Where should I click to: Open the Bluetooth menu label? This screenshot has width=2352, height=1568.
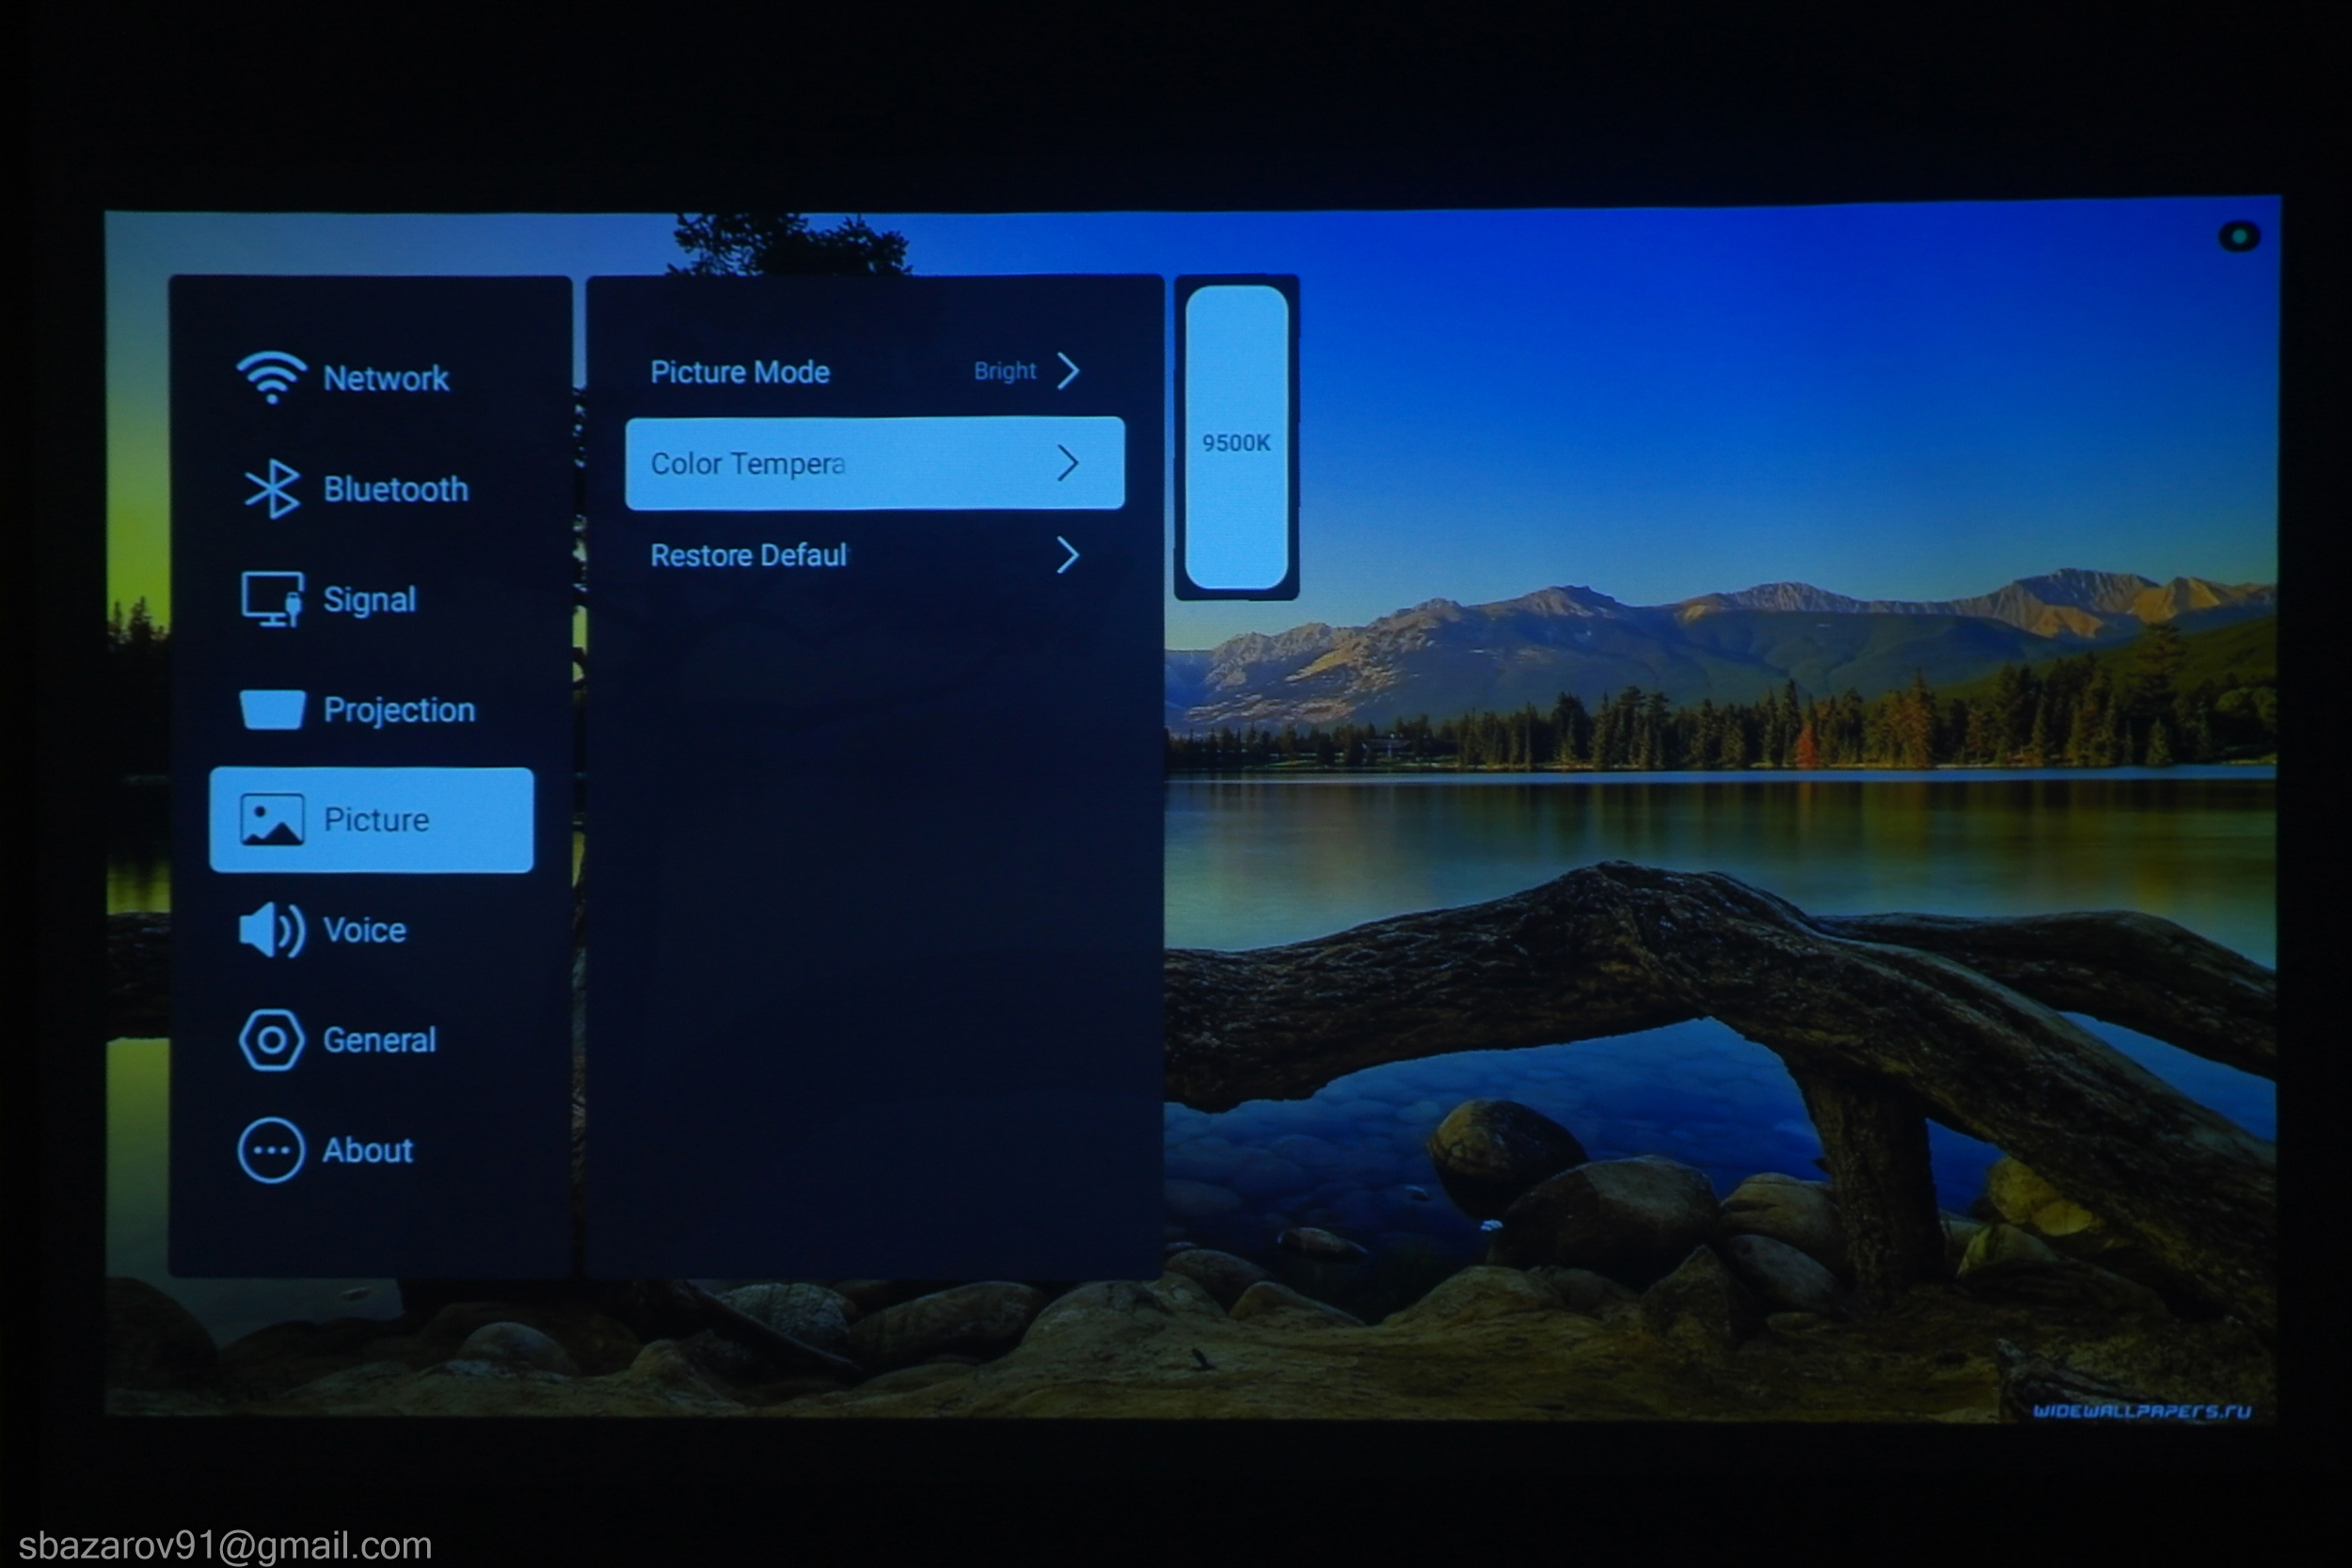[396, 489]
